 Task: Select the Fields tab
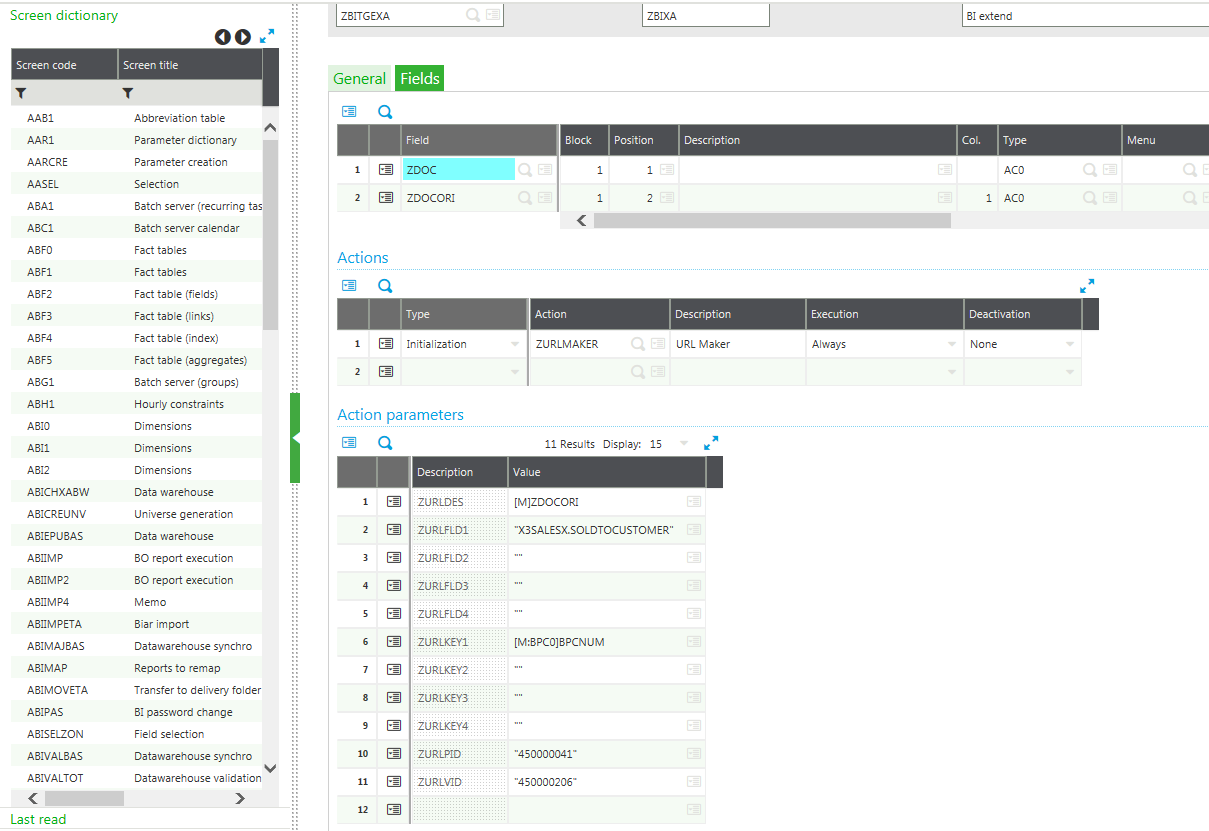(419, 79)
